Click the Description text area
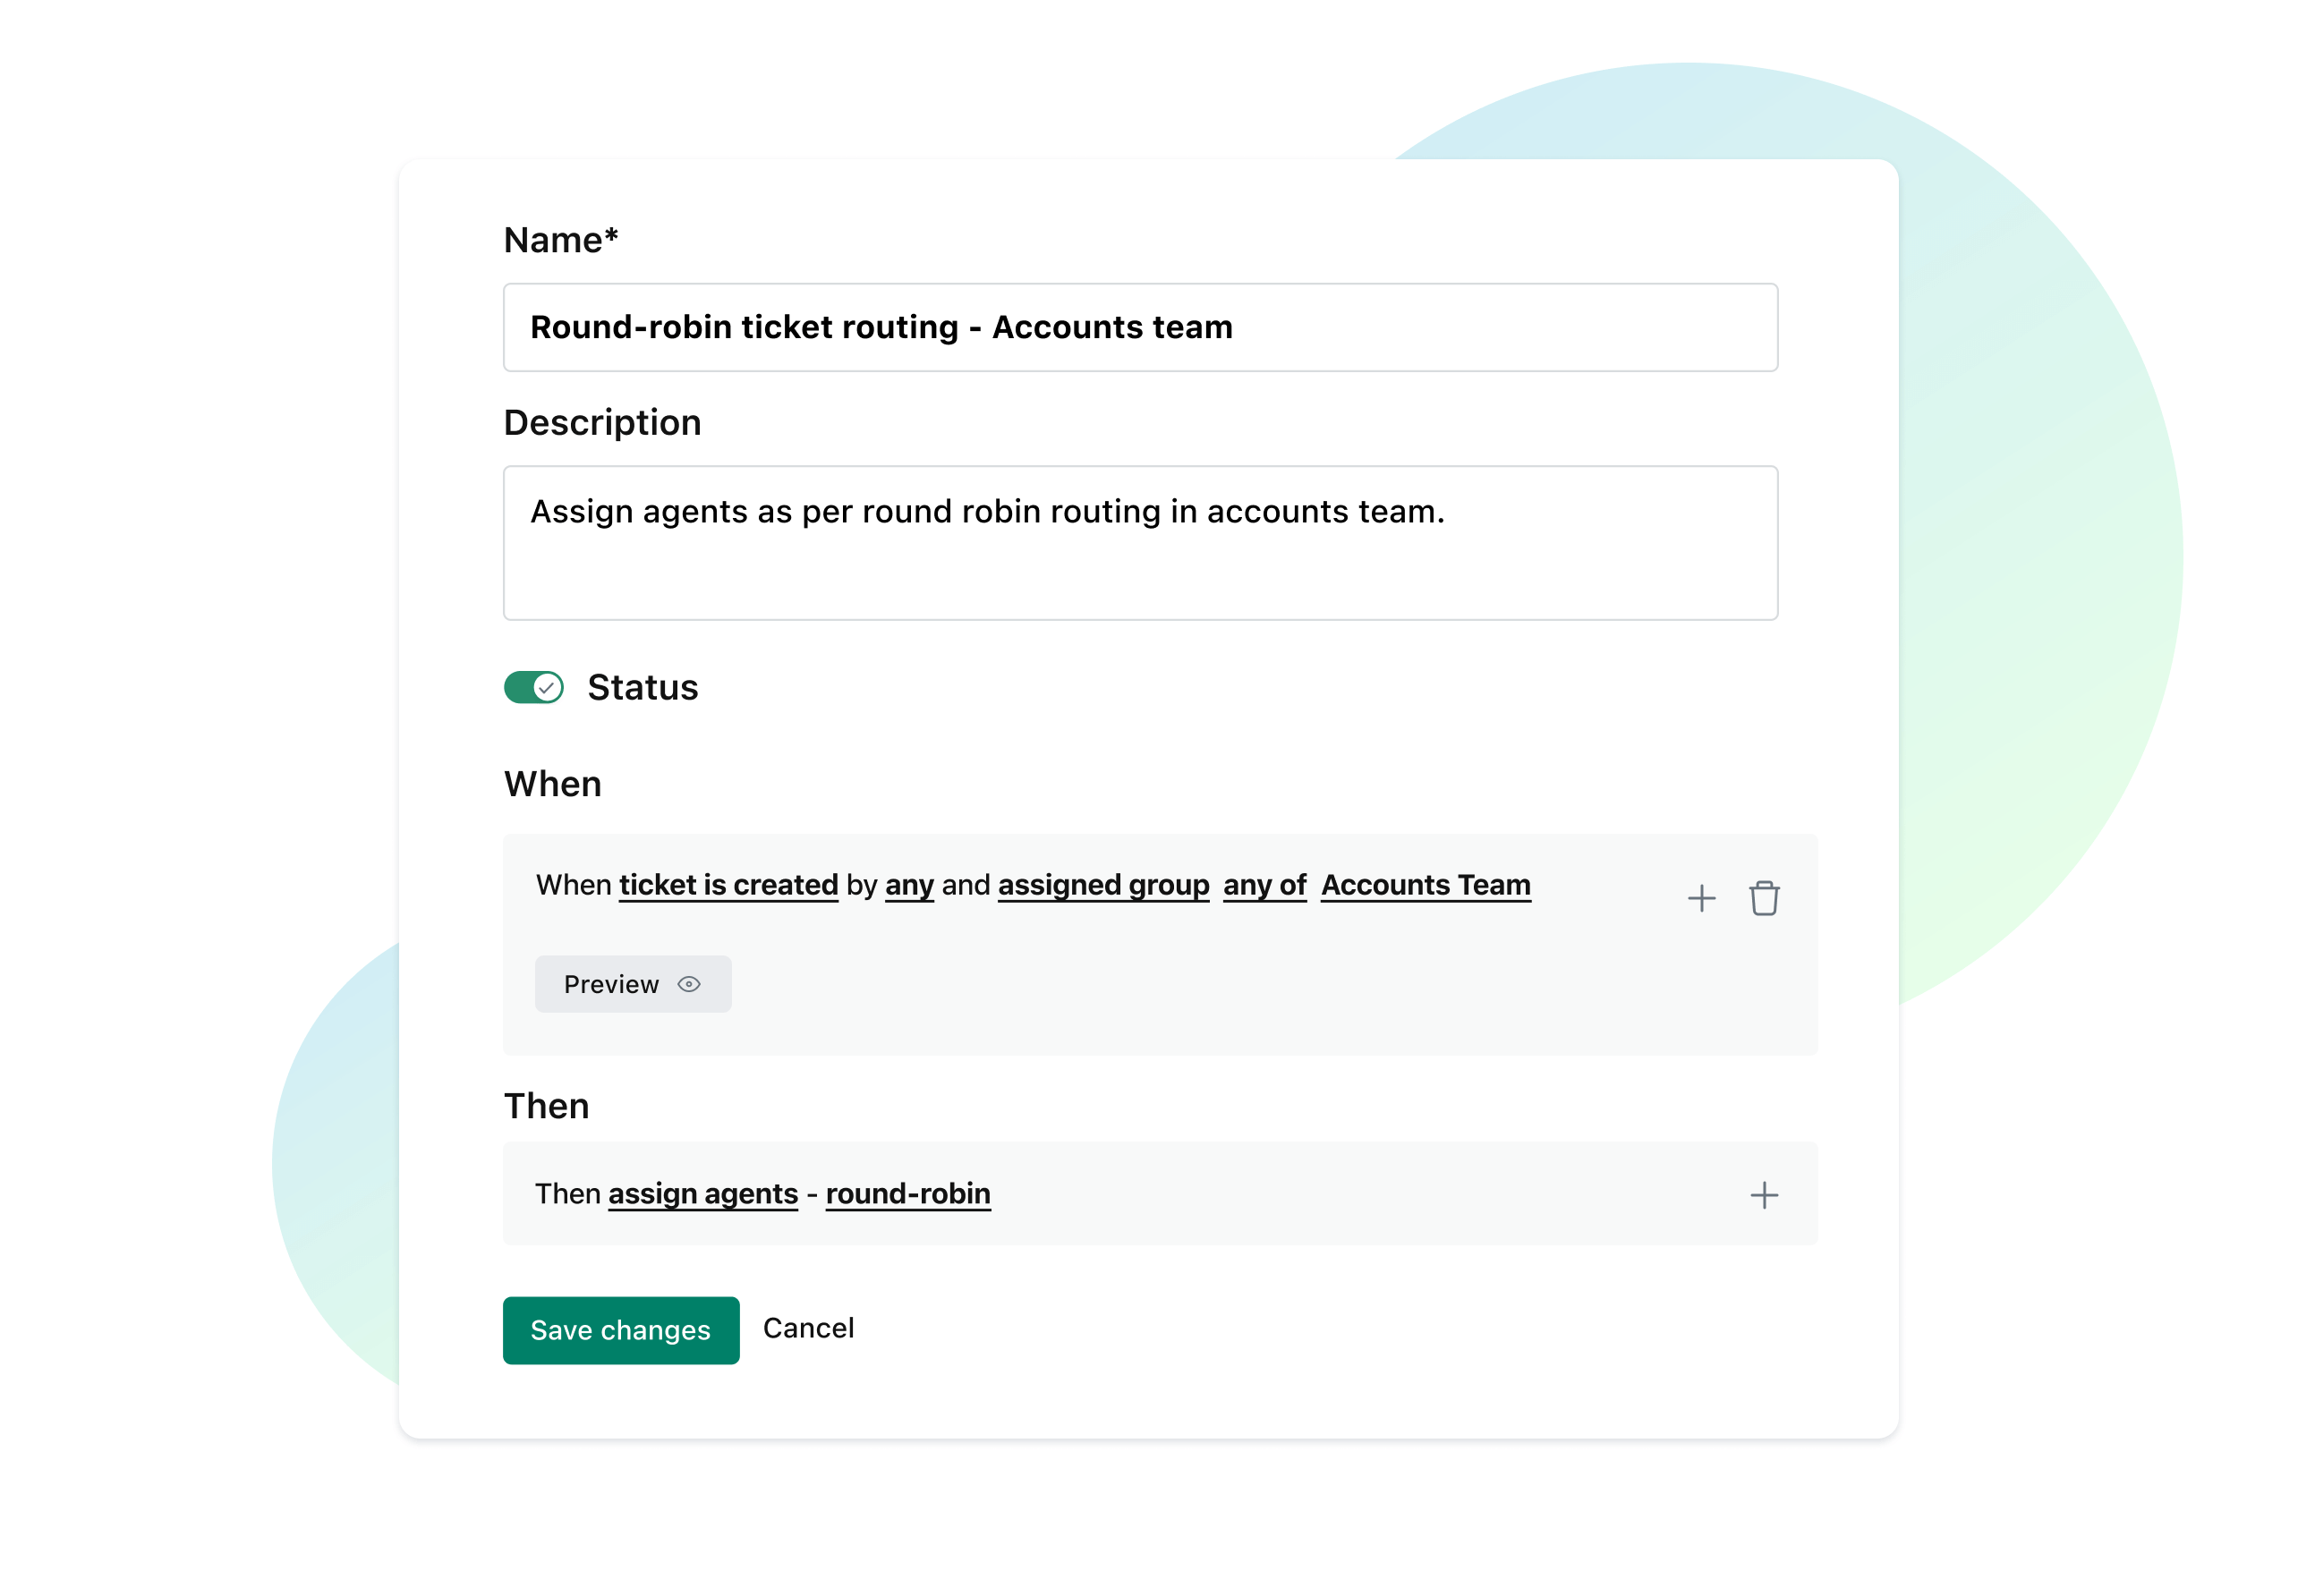The width and height of the screenshot is (2298, 1596). [x=1142, y=541]
